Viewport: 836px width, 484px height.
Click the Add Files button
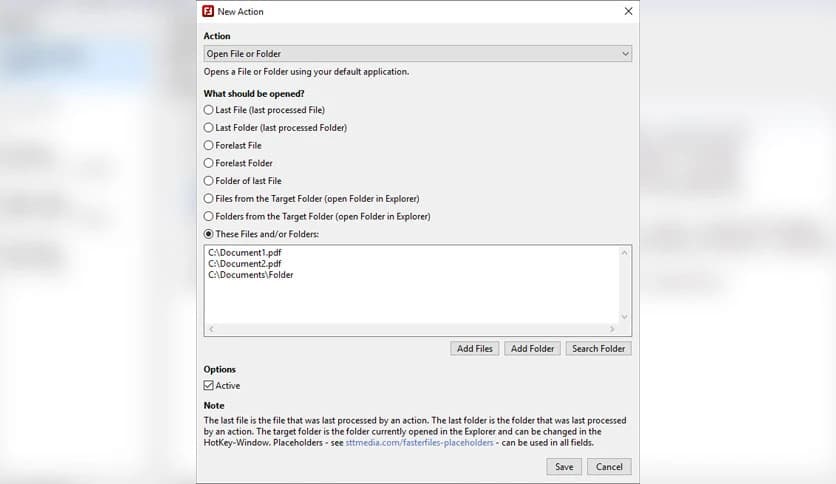click(475, 349)
